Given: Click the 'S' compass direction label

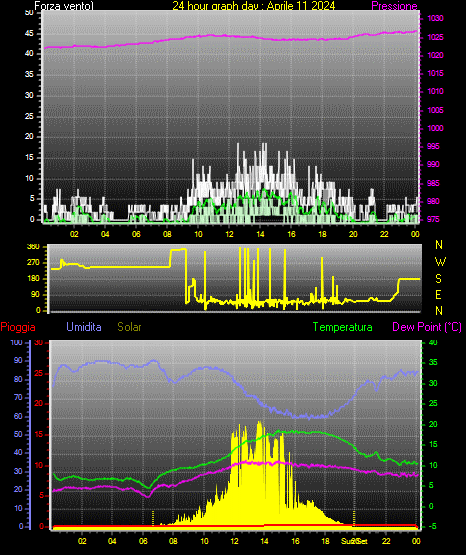Looking at the screenshot, I should 438,279.
